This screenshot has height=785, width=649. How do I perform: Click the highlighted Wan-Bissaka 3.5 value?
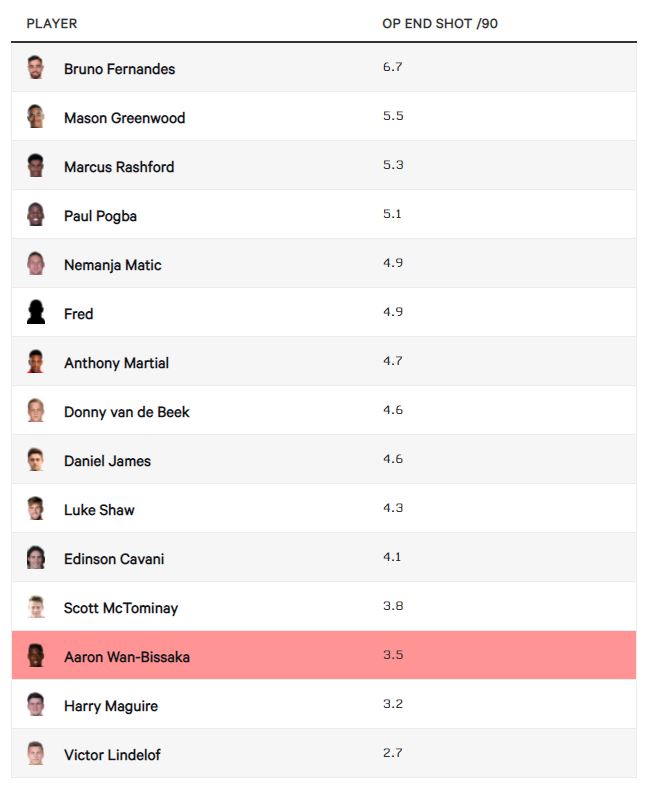[x=392, y=655]
